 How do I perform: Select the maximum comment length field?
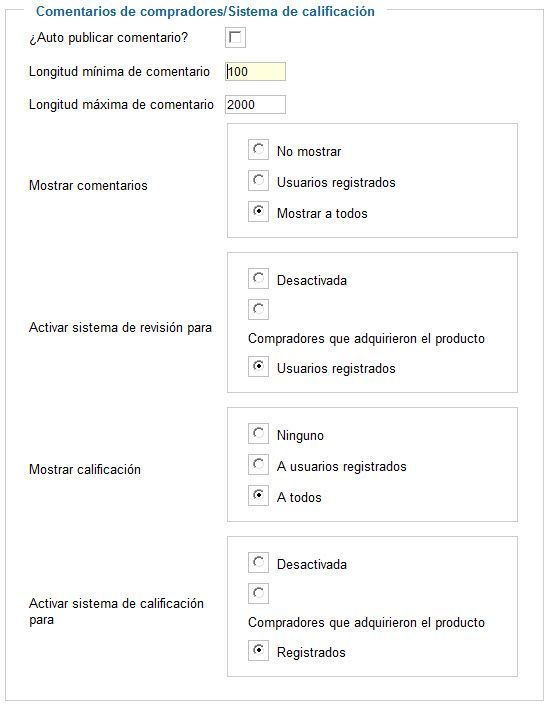tap(255, 105)
